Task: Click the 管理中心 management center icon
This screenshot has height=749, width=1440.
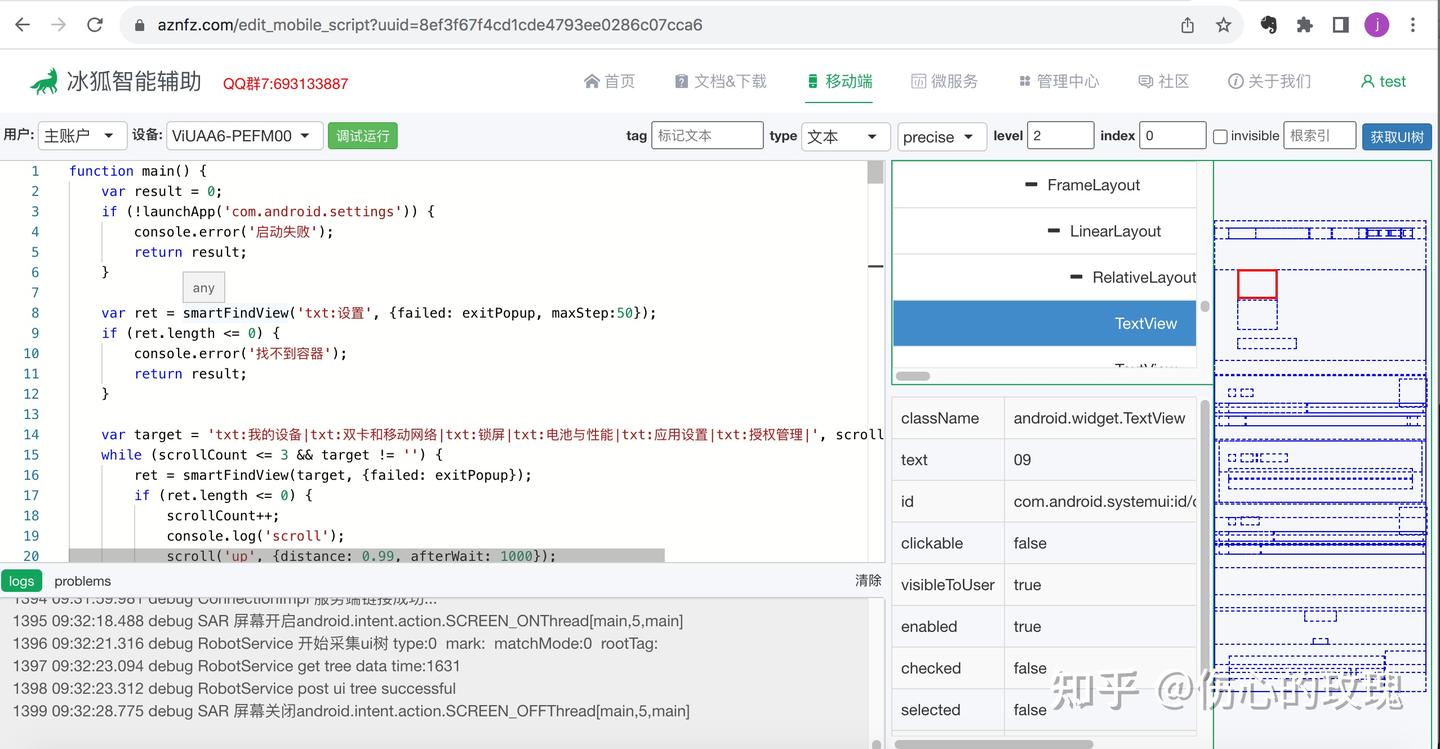Action: pos(1024,81)
